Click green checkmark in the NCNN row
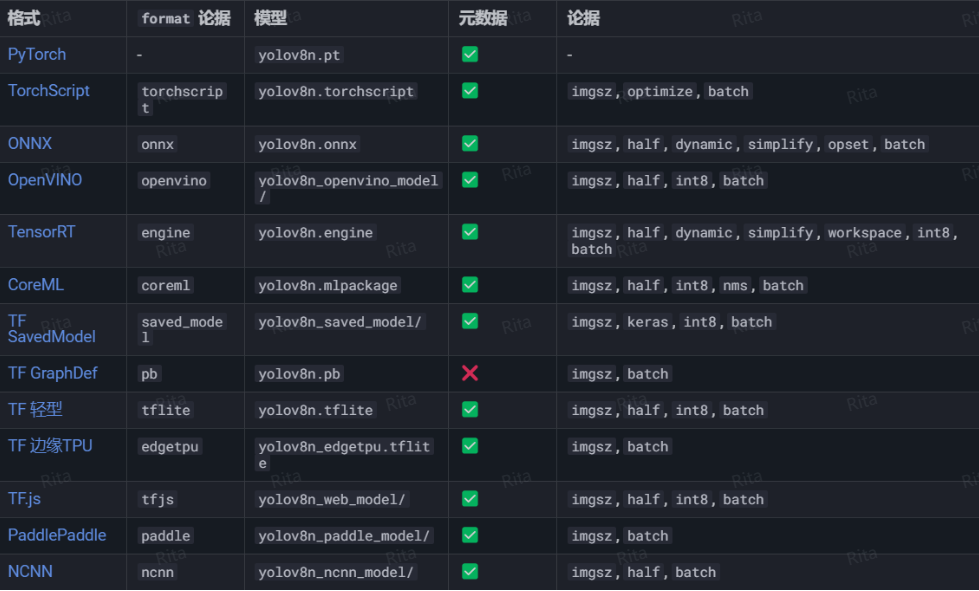 pyautogui.click(x=470, y=571)
